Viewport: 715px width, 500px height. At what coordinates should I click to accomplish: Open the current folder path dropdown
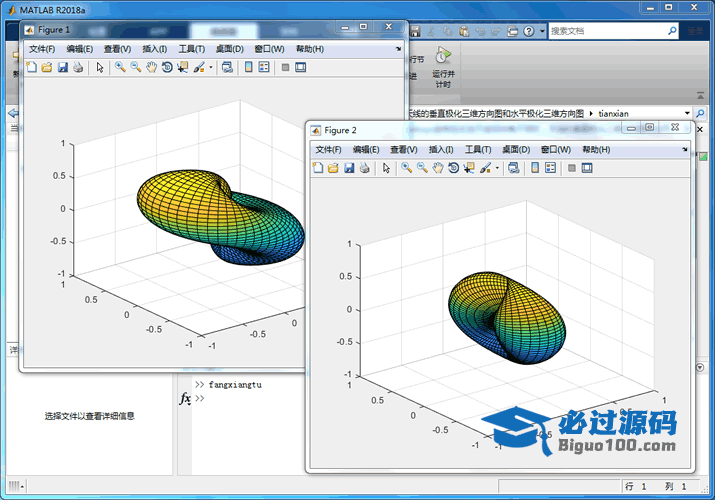pos(687,113)
